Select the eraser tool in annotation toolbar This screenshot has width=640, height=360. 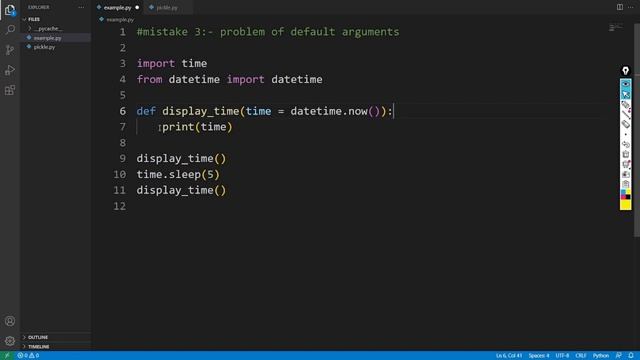[x=626, y=124]
